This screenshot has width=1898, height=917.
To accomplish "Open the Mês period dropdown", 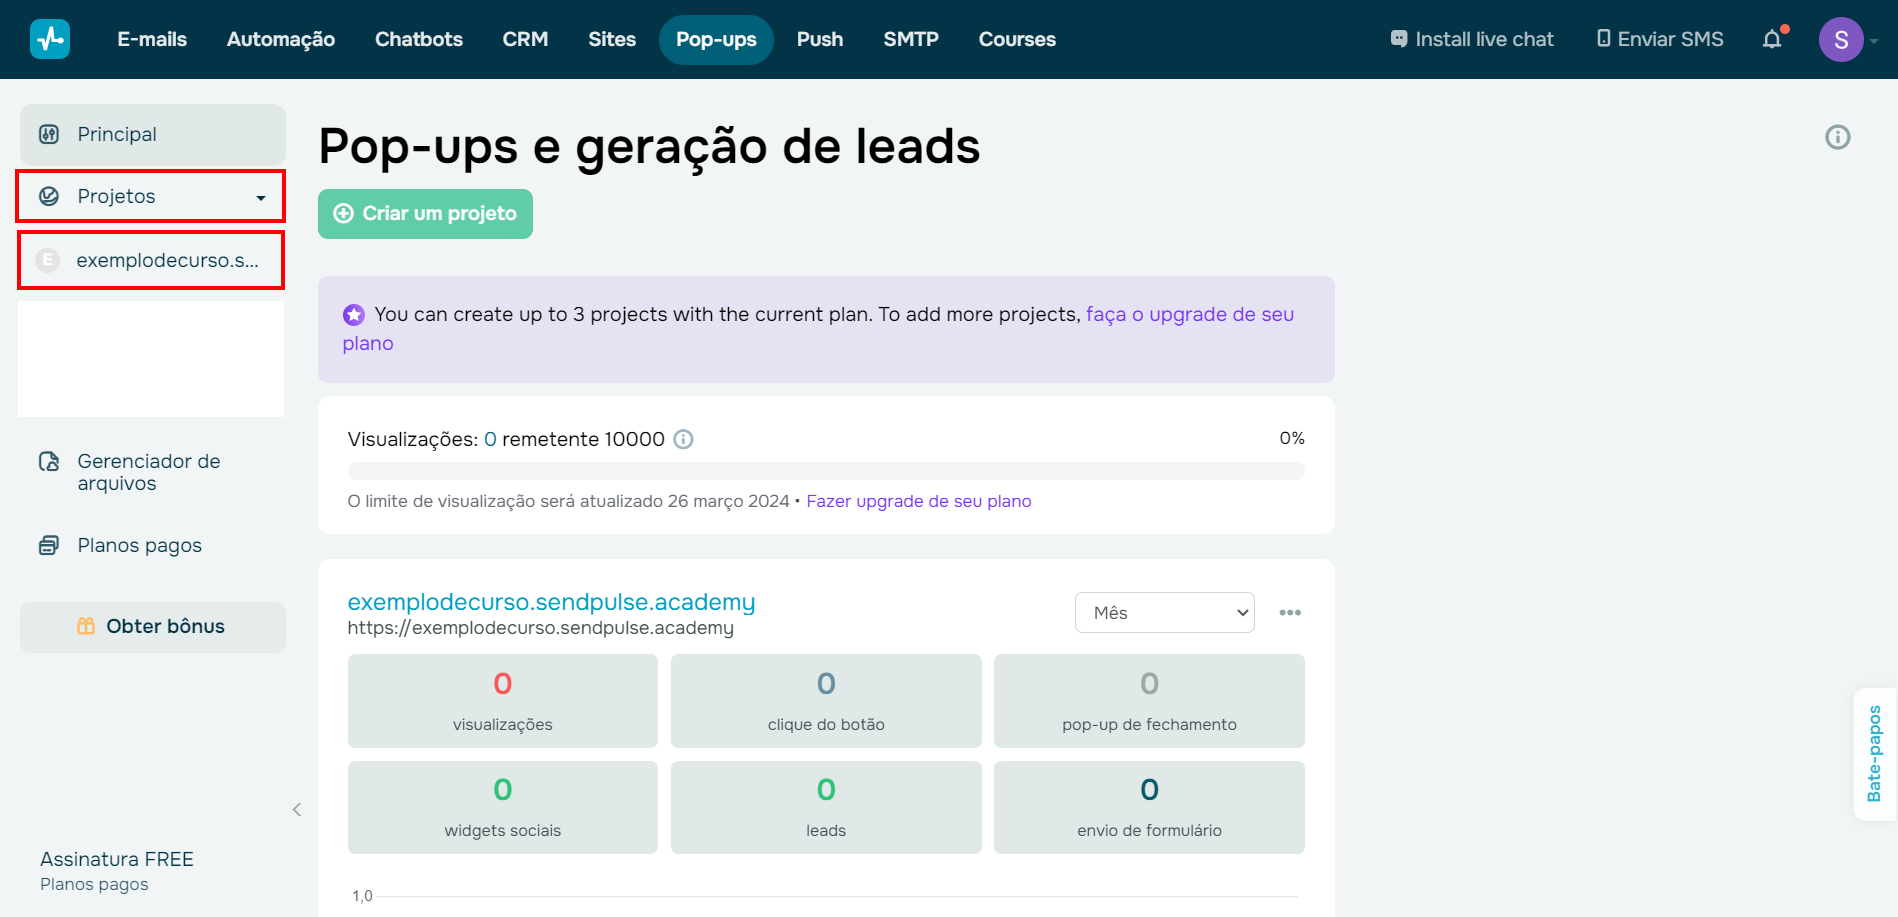I will 1165,613.
